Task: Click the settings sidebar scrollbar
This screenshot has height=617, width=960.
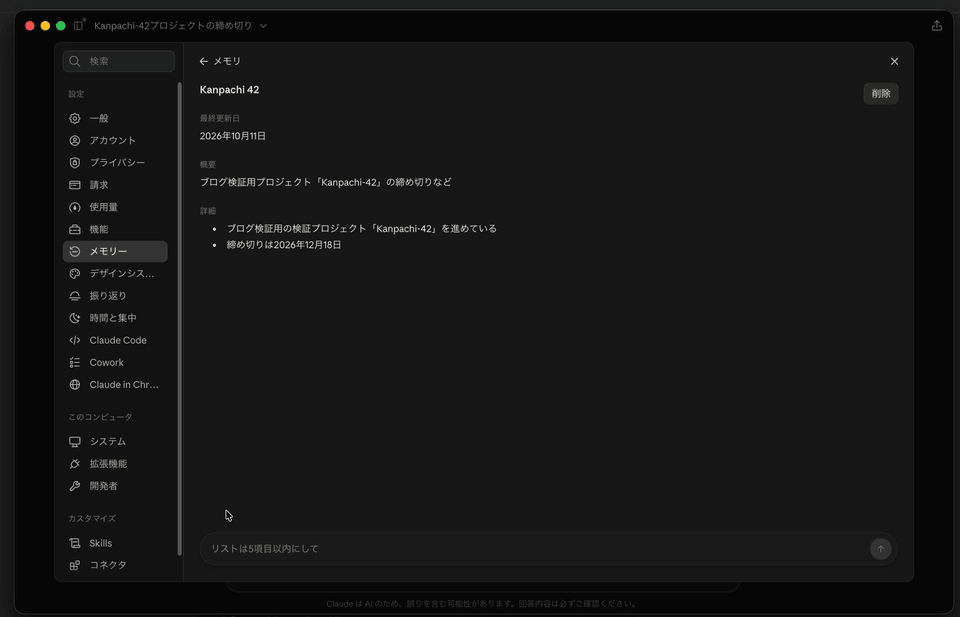Action: point(179,318)
